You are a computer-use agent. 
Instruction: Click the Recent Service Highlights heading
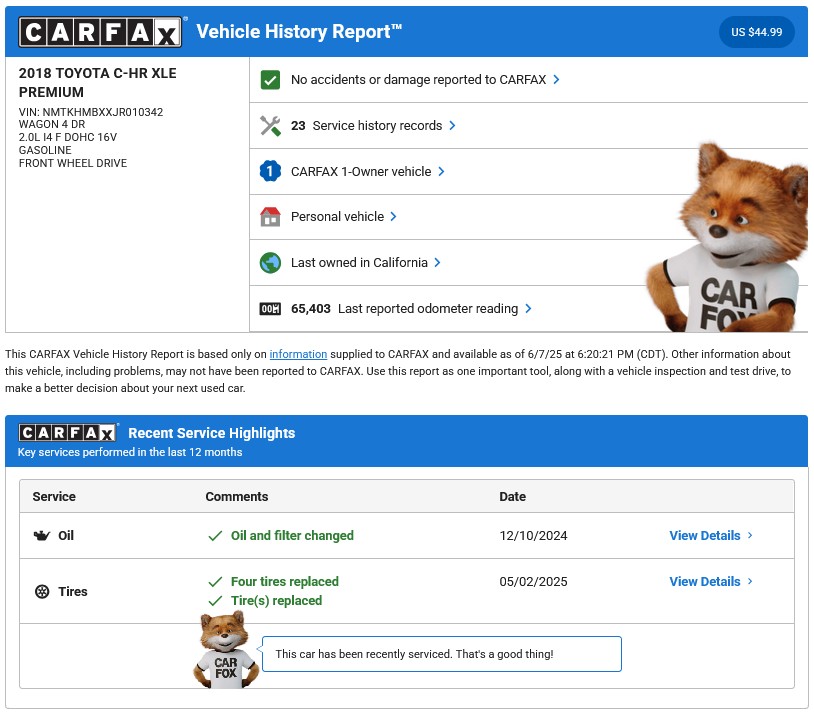click(211, 433)
